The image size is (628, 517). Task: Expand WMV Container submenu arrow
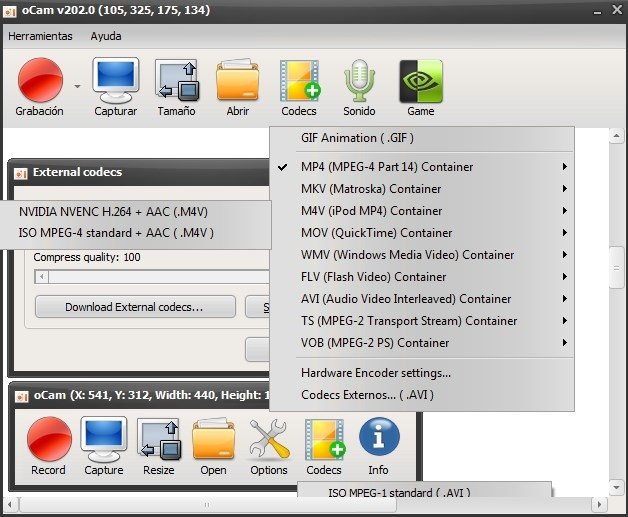pos(564,255)
